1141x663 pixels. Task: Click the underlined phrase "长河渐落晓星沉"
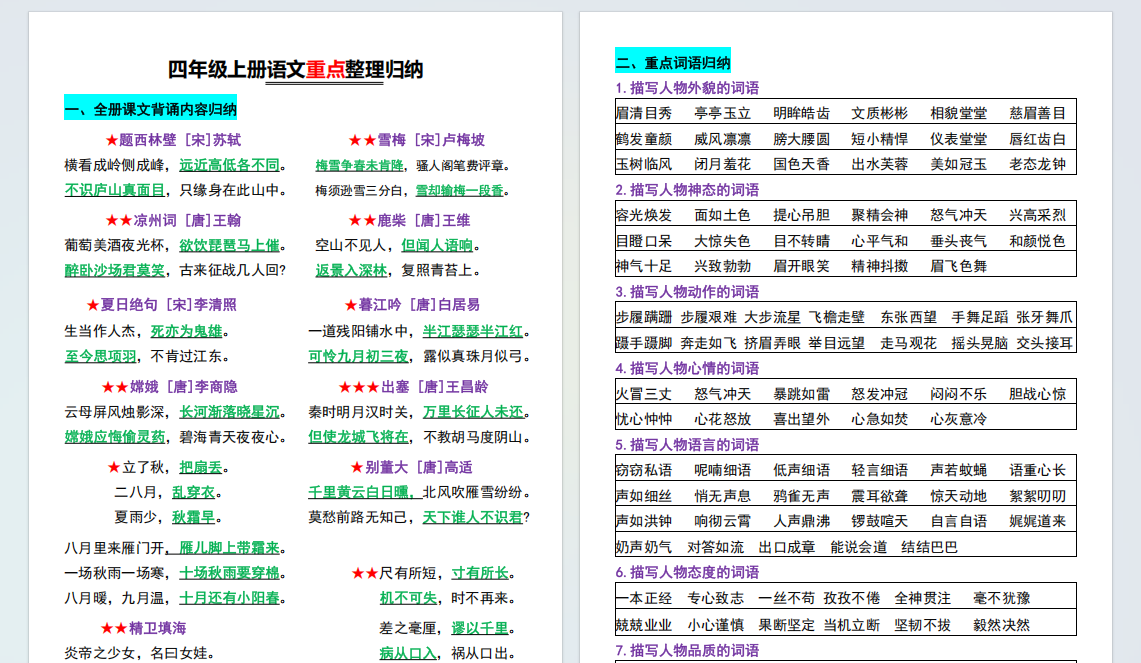pyautogui.click(x=229, y=412)
